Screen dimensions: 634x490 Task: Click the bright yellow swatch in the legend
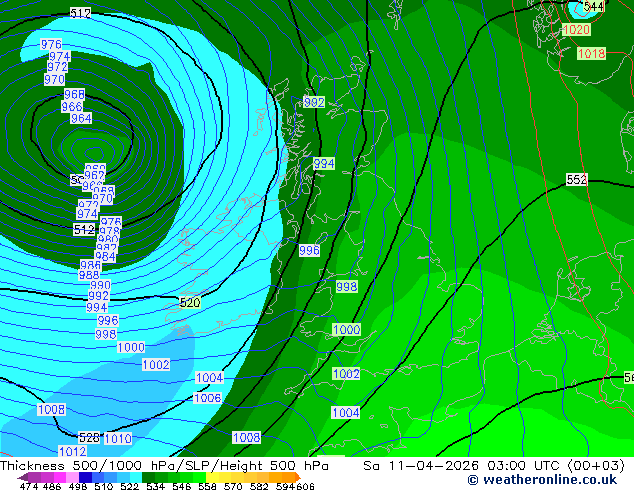[212, 477]
